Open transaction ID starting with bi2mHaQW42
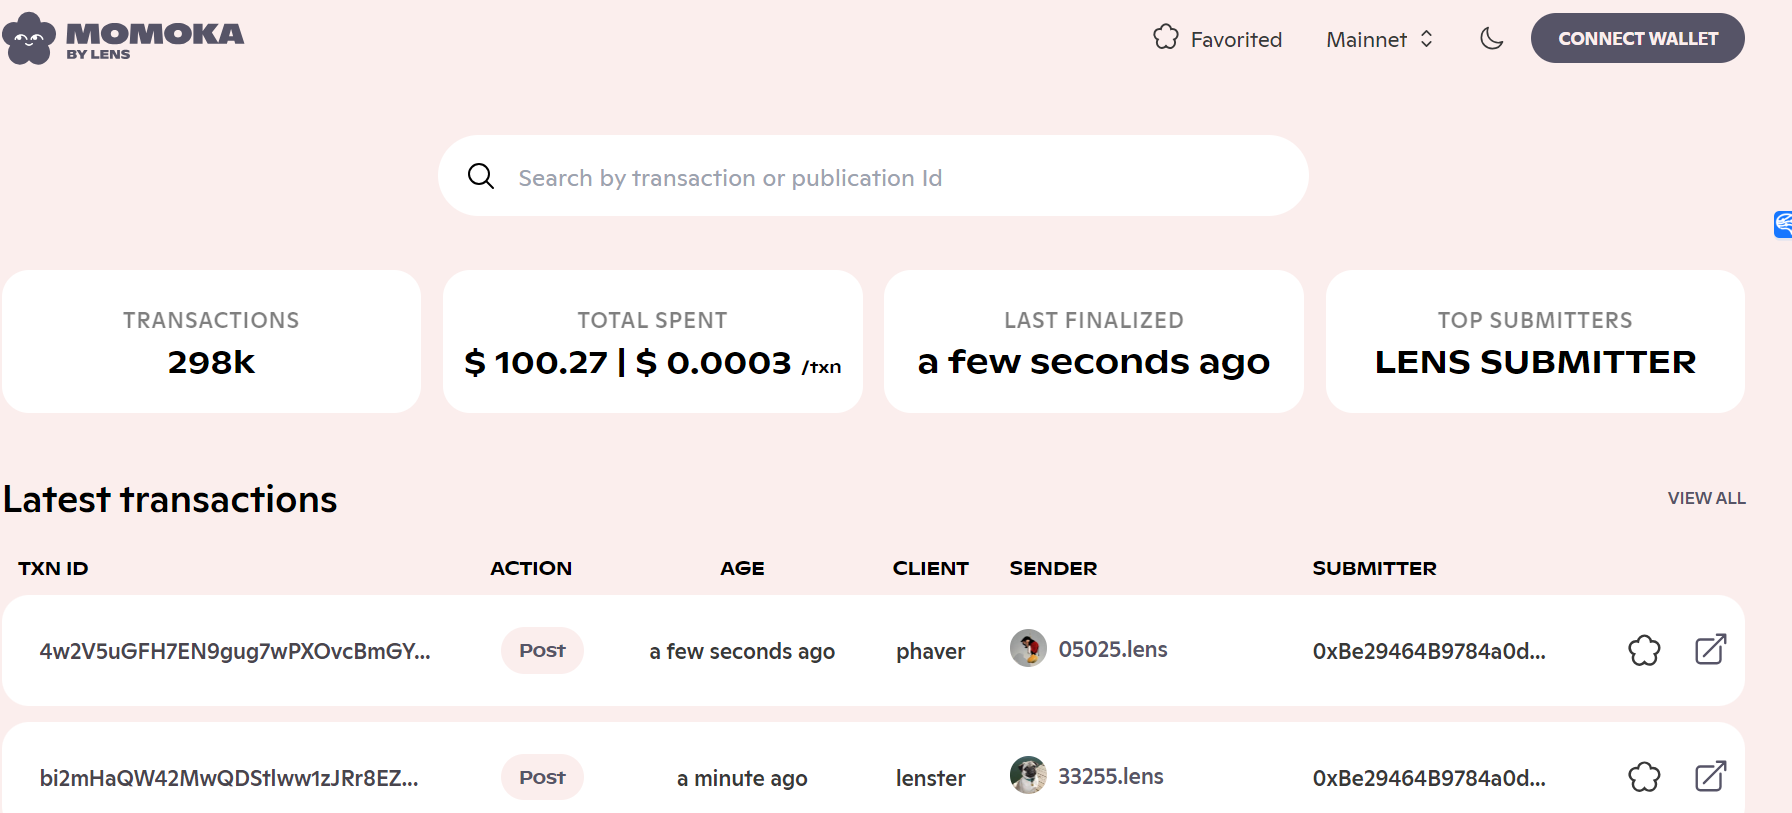Screen dimensions: 1792x813 (229, 778)
